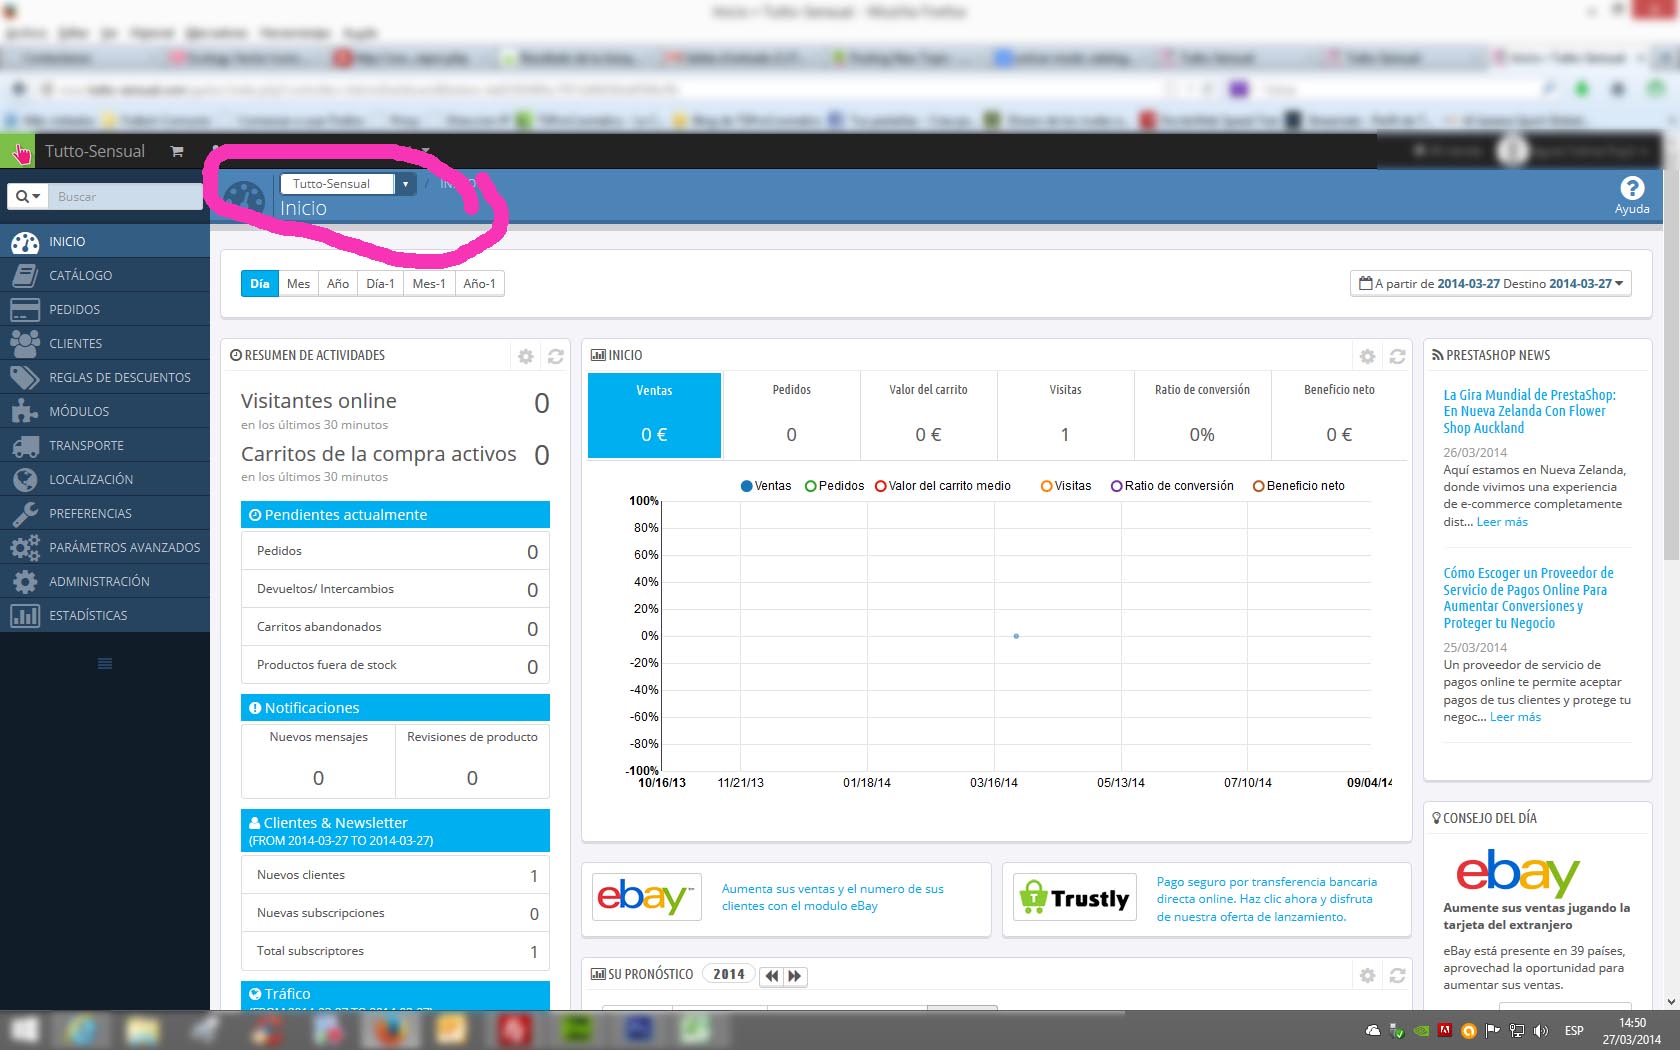The width and height of the screenshot is (1680, 1050).
Task: Select the Año period tab
Action: tap(338, 284)
